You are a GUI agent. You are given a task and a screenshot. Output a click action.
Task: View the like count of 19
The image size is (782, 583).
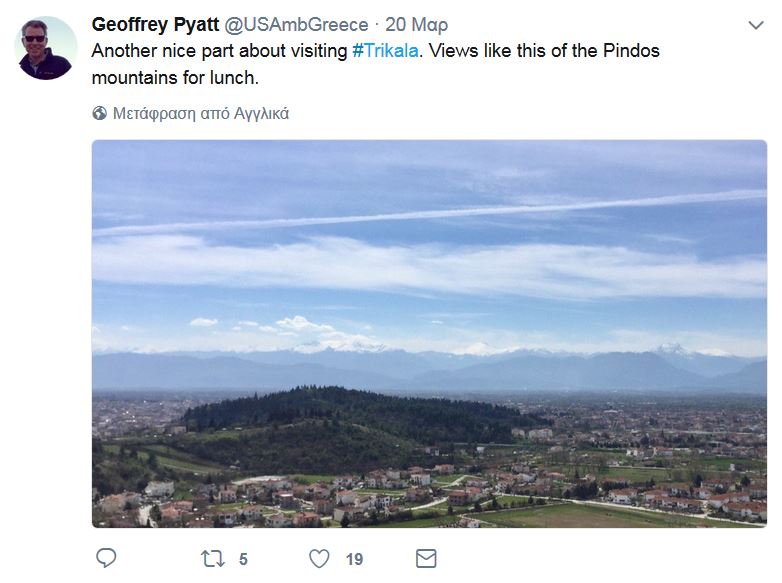(x=355, y=559)
